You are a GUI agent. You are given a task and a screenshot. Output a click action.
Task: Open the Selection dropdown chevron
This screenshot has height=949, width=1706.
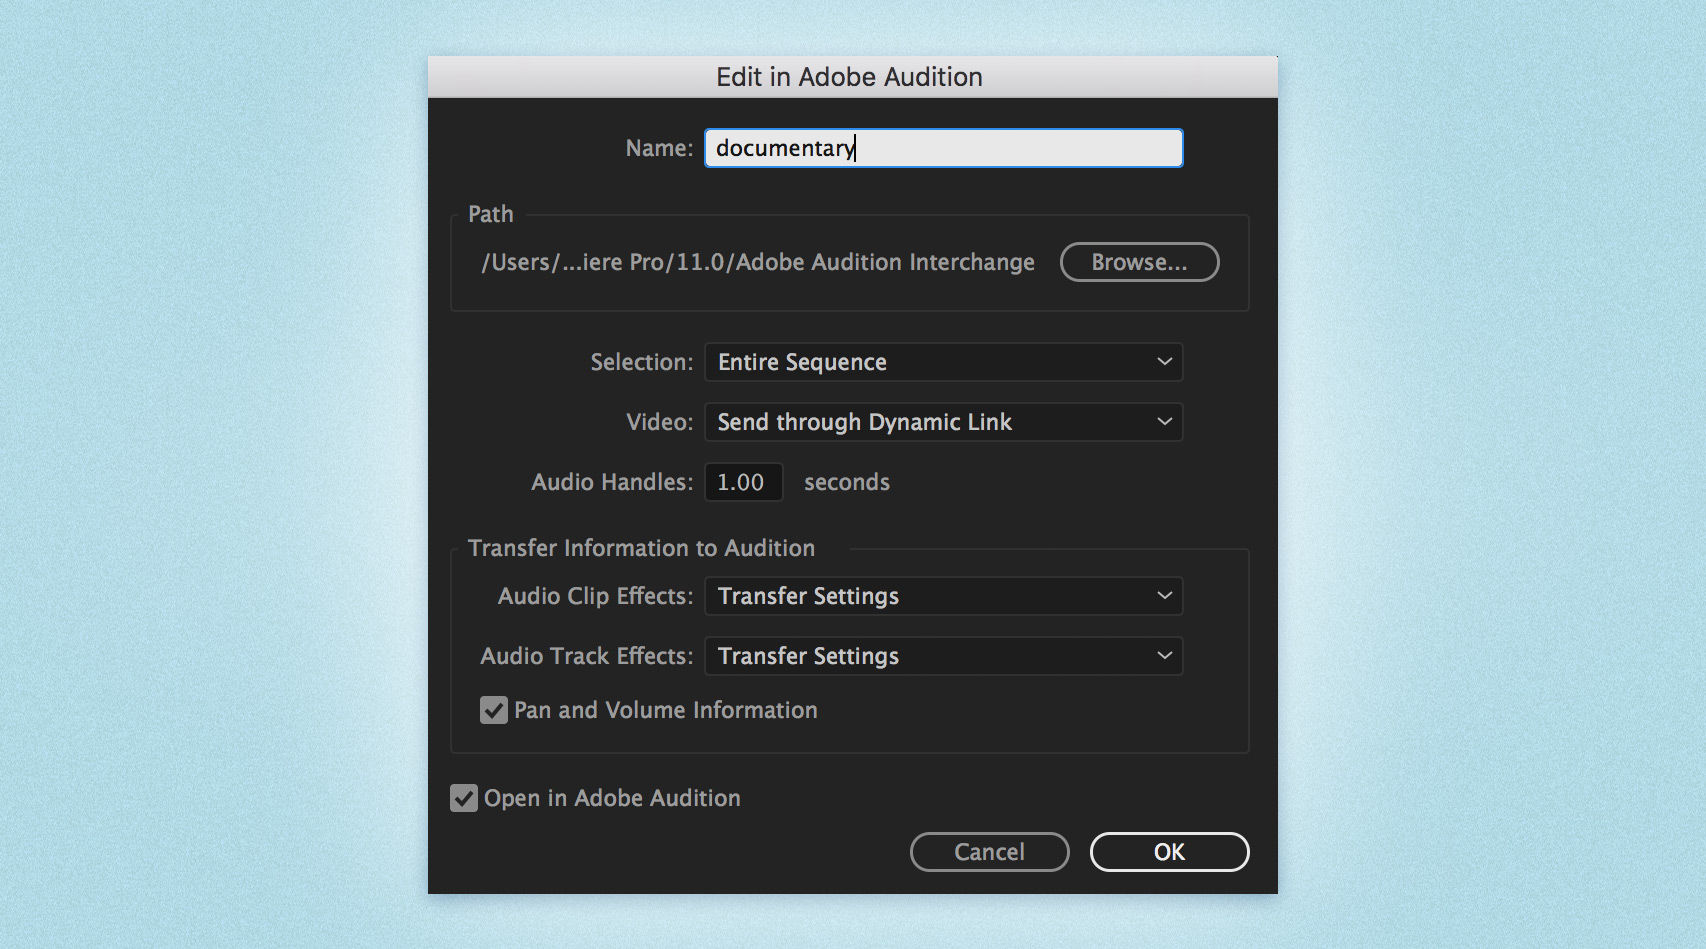(x=1163, y=362)
